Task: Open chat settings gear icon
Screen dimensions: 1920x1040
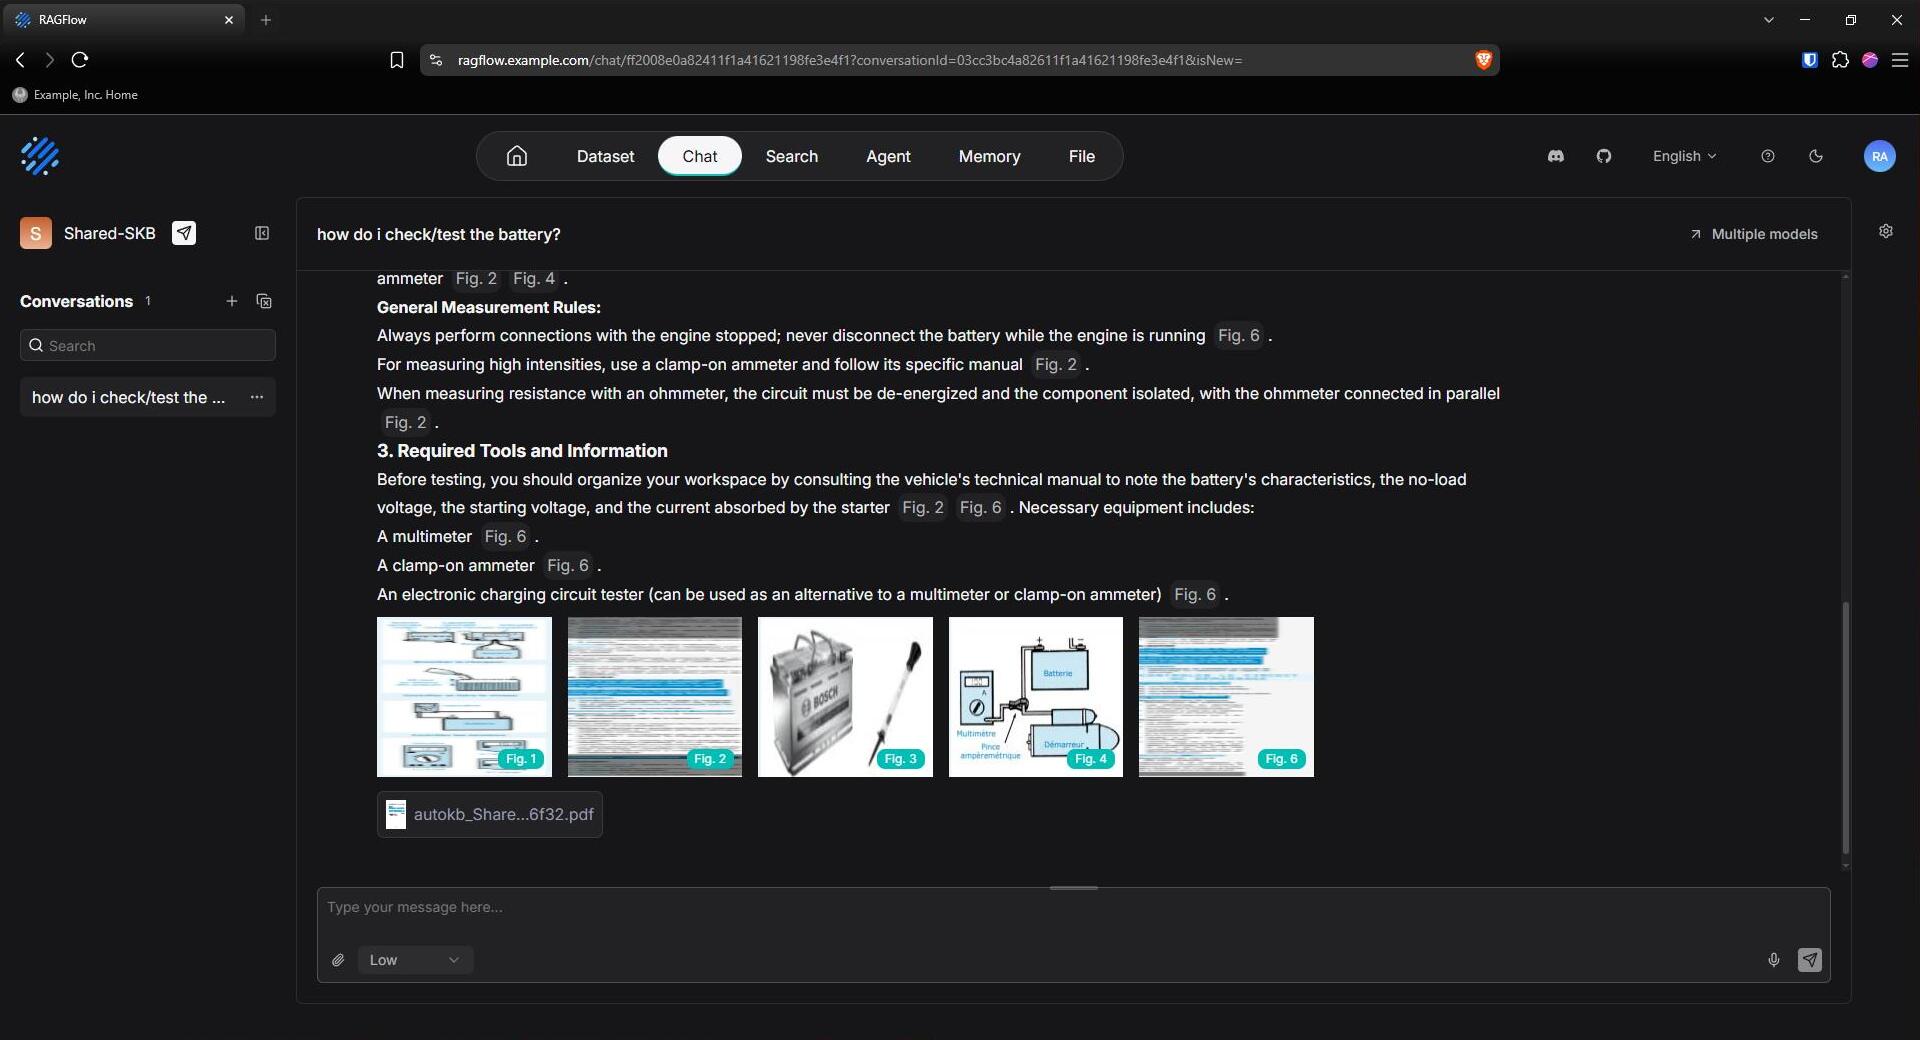Action: click(1886, 231)
